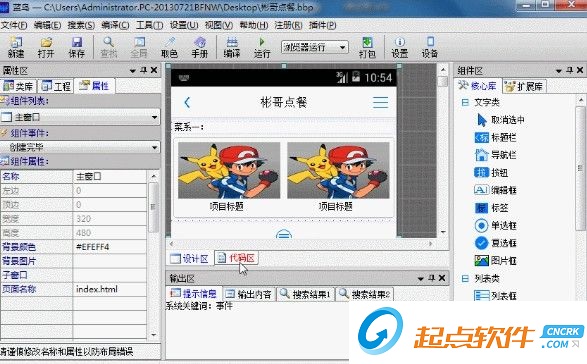Switch to the 搜索结果1 tab
Screen dimensions: 587x364
tap(305, 294)
